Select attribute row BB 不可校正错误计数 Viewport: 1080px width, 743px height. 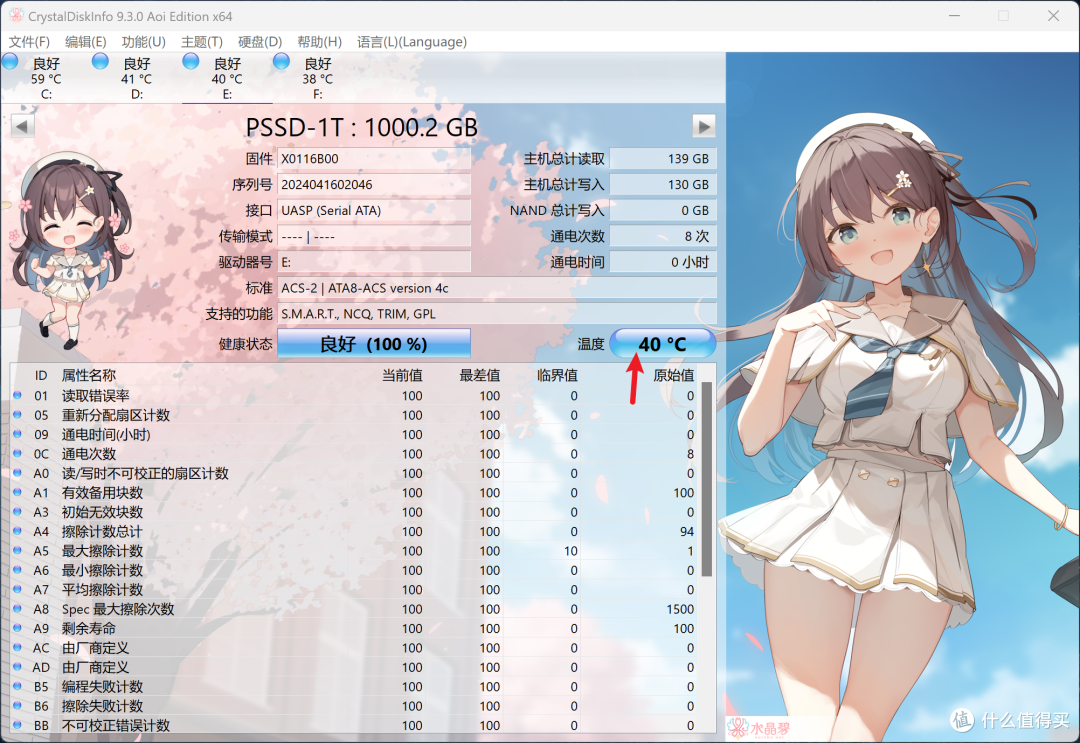[x=355, y=725]
